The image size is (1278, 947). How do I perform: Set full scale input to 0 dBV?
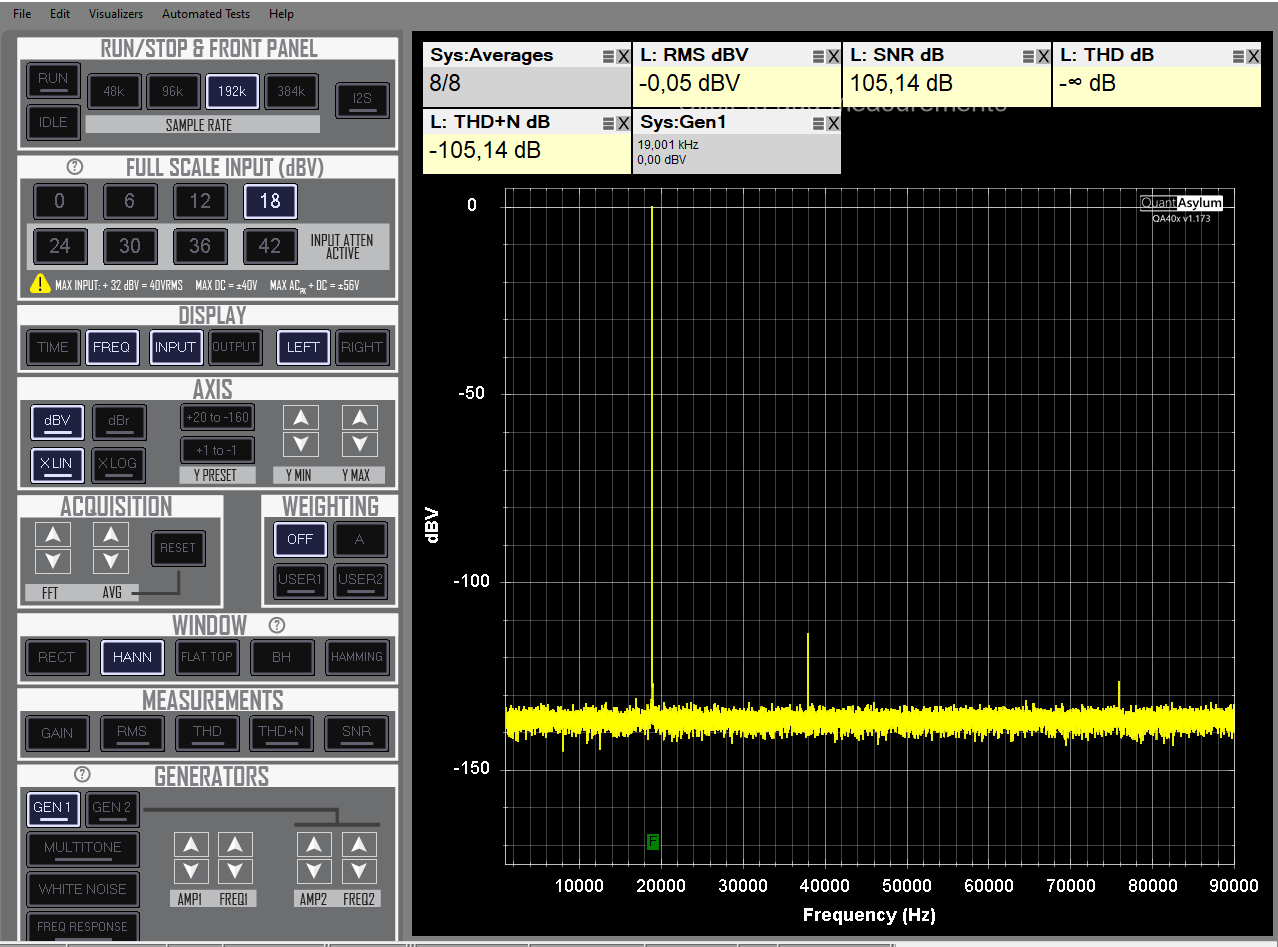coord(59,201)
